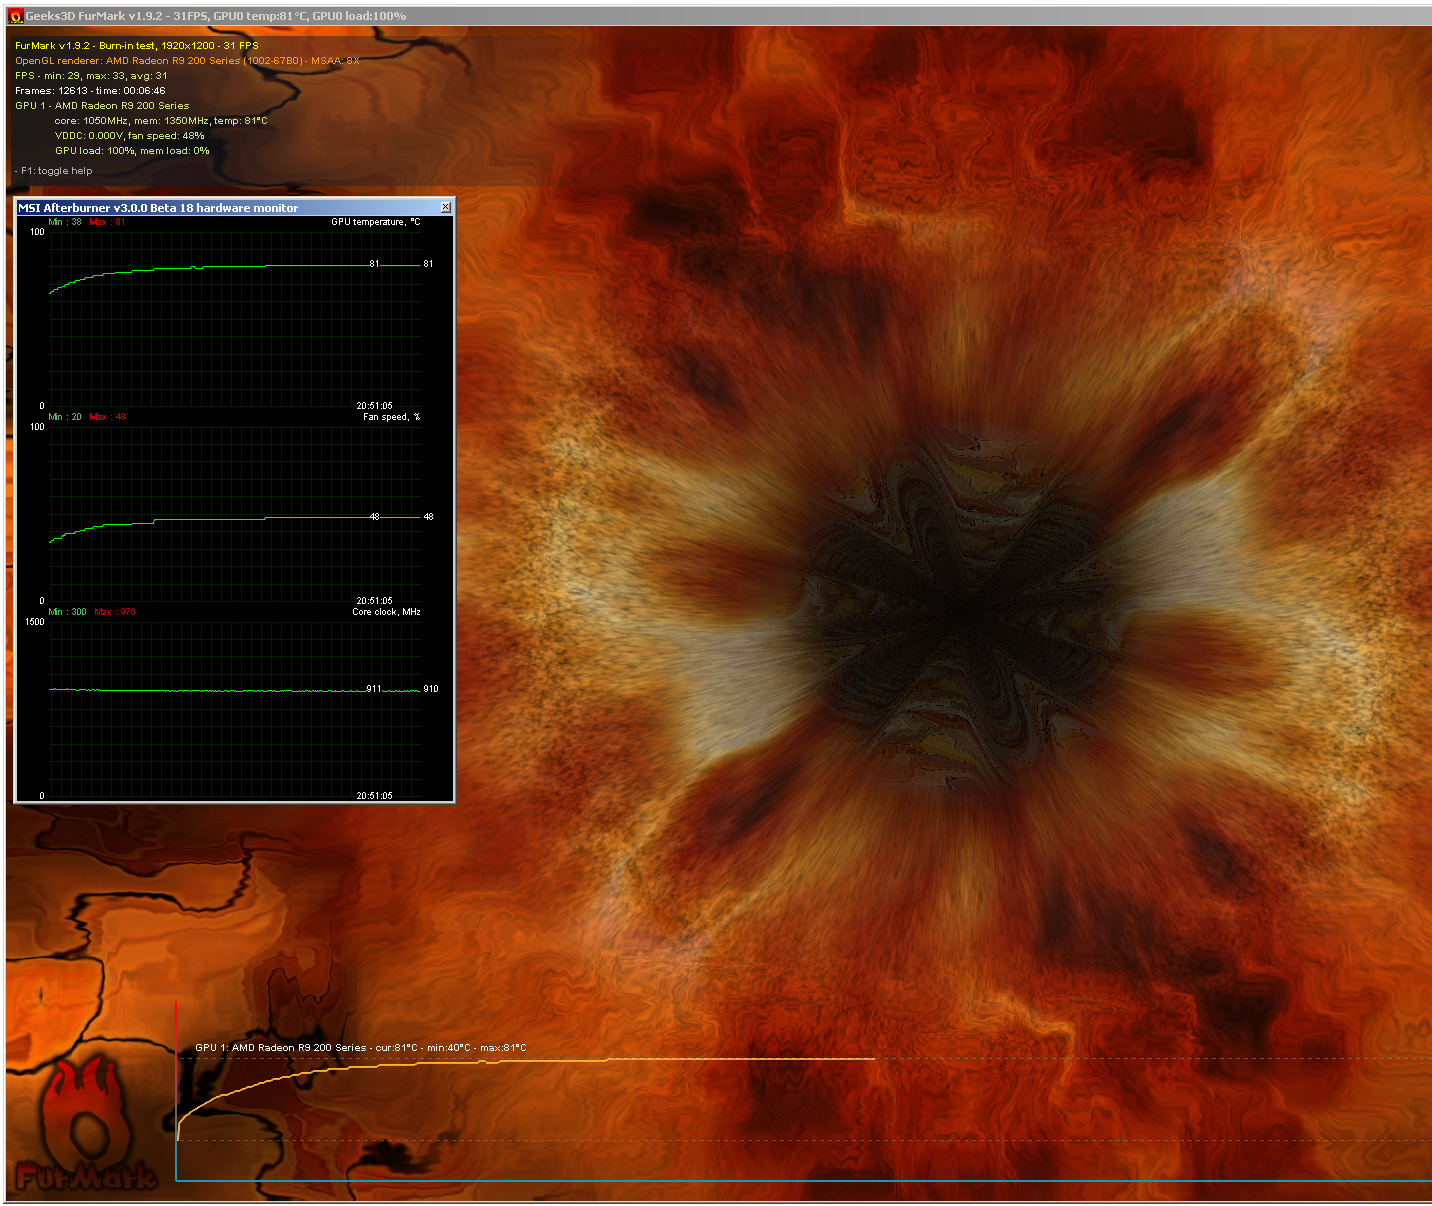
Task: Click the Fan speed graph area
Action: (234, 513)
